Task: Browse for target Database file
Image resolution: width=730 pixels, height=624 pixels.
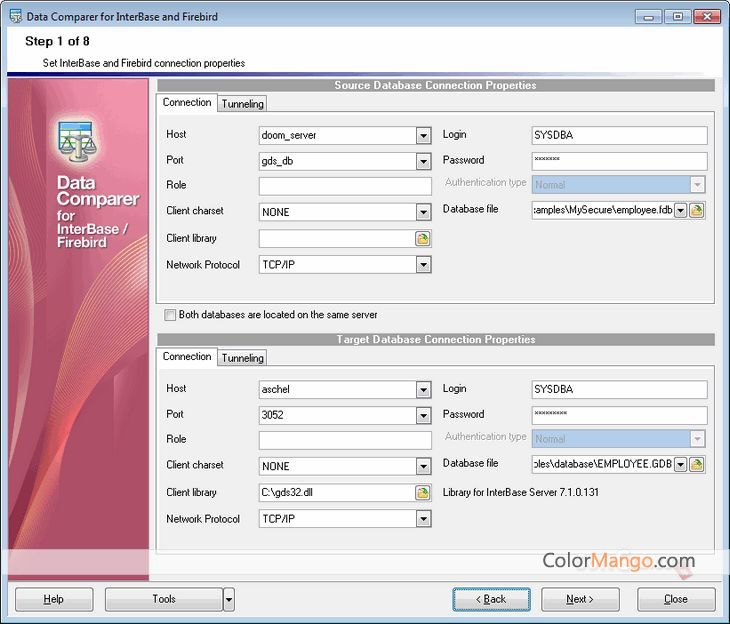Action: pos(696,464)
